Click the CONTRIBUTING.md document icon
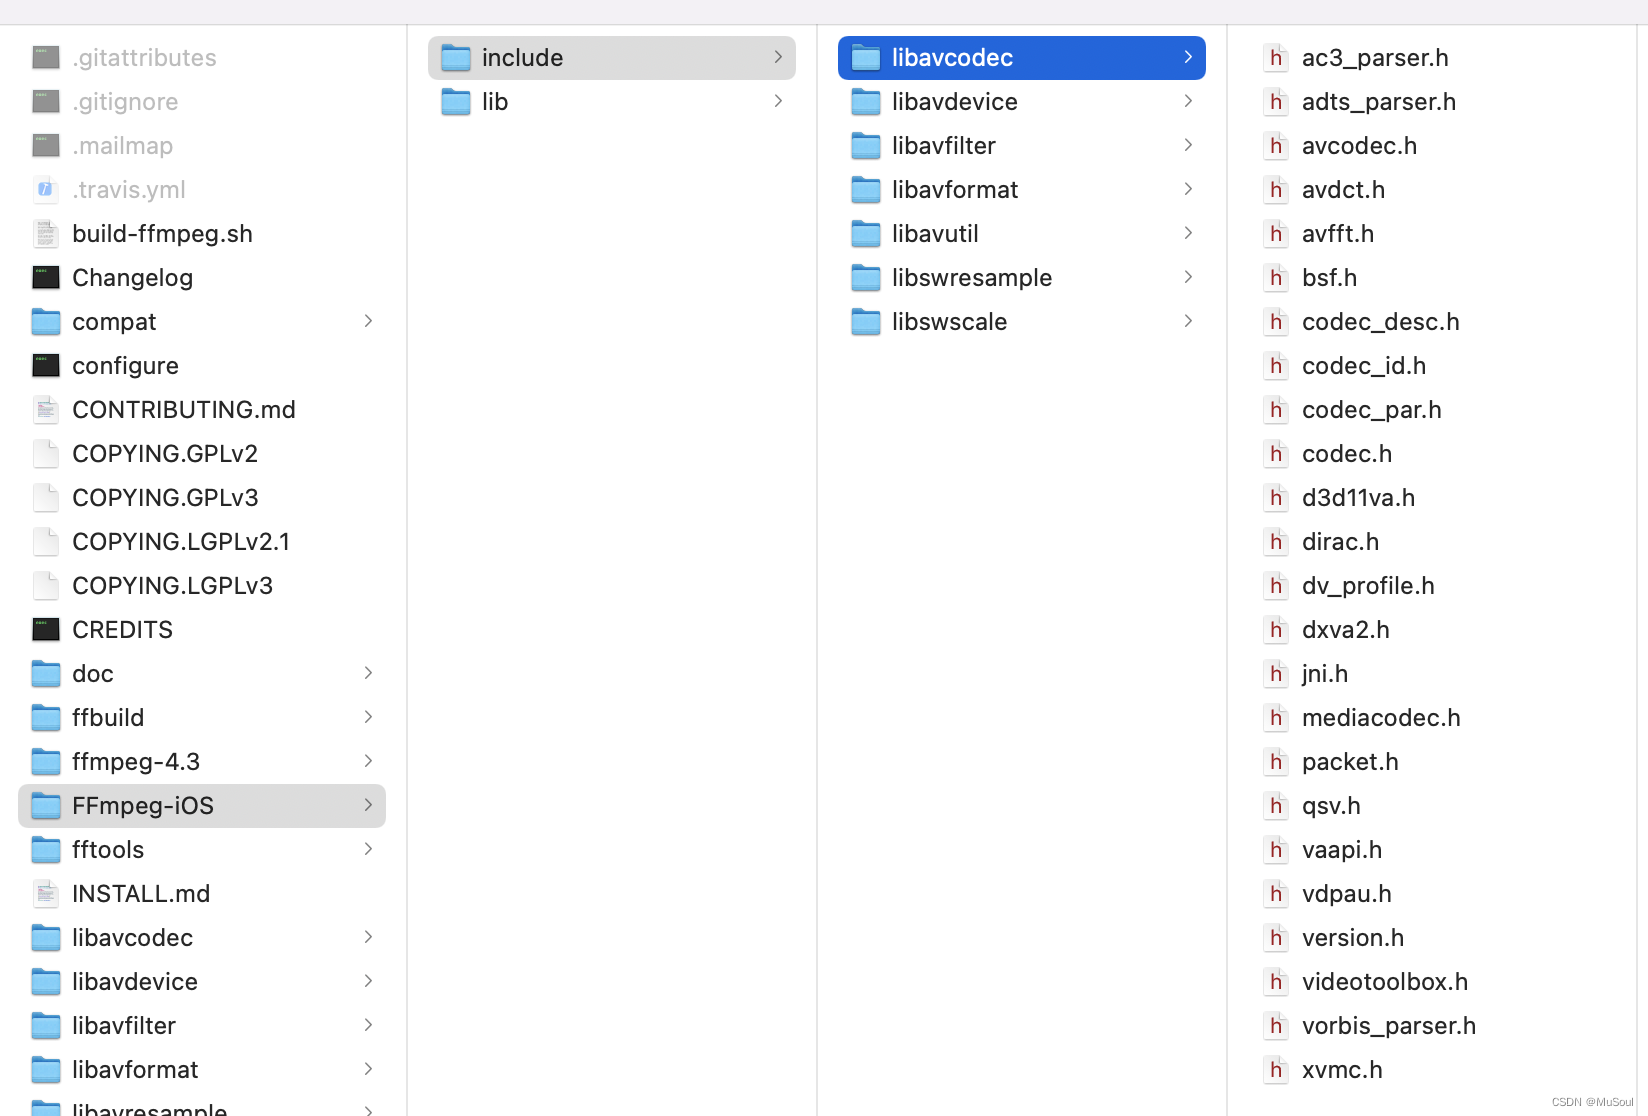The width and height of the screenshot is (1648, 1116). tap(46, 410)
